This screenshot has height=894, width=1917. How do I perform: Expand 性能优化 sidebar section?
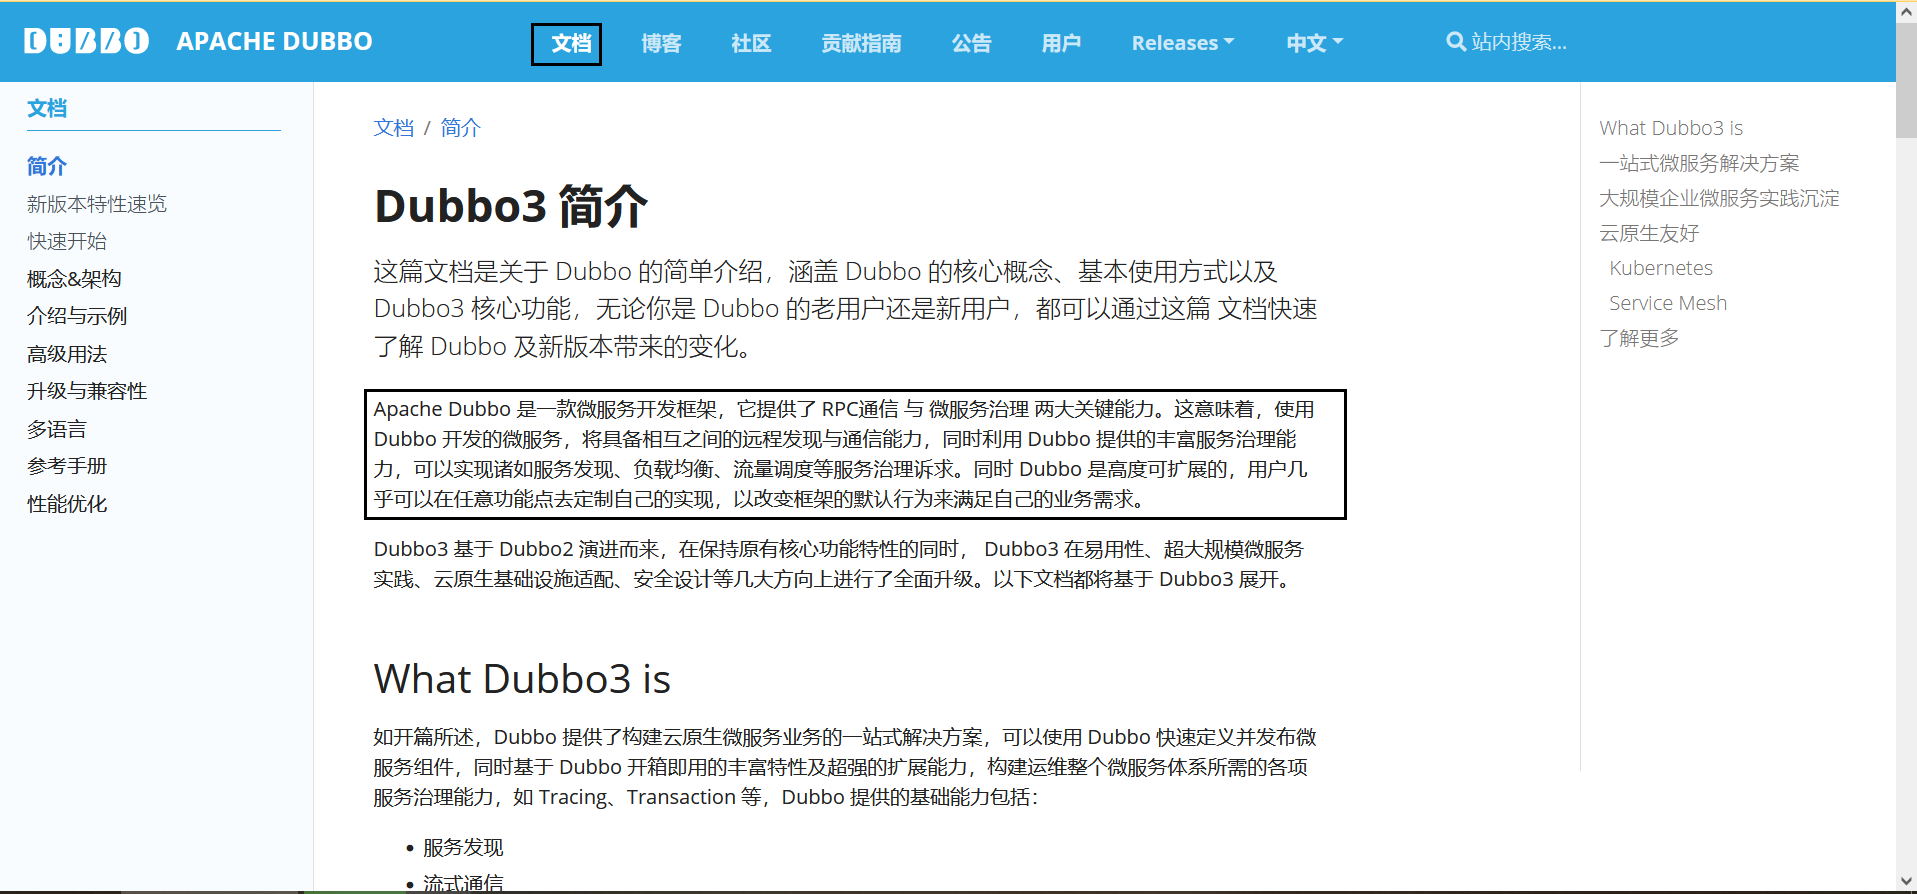point(67,504)
